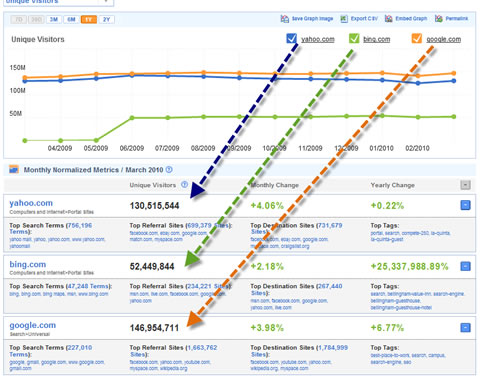The height and width of the screenshot is (388, 480).
Task: Click yahoo.com monthly change +4.06%
Action: point(267,206)
